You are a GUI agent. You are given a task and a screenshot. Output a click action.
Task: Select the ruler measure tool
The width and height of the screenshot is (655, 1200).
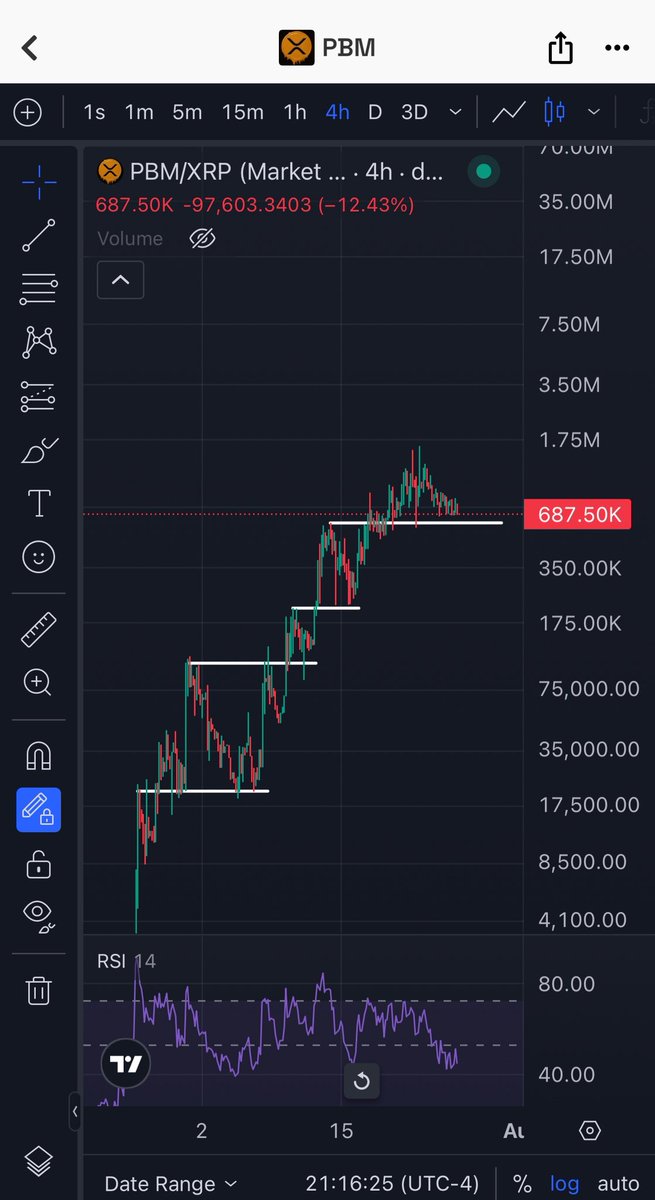point(38,630)
